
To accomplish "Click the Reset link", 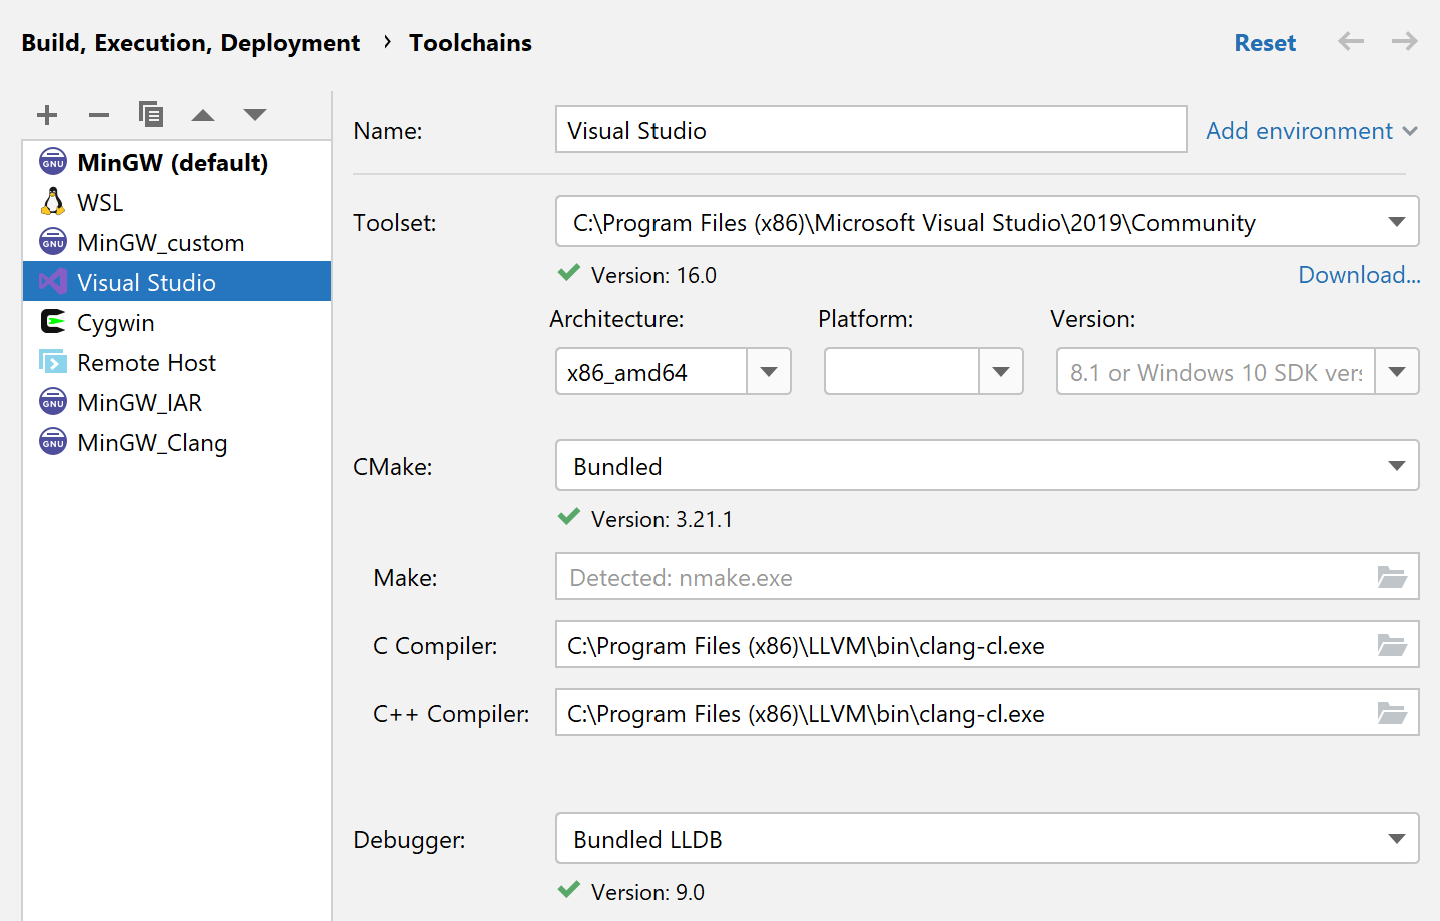I will click(x=1265, y=42).
